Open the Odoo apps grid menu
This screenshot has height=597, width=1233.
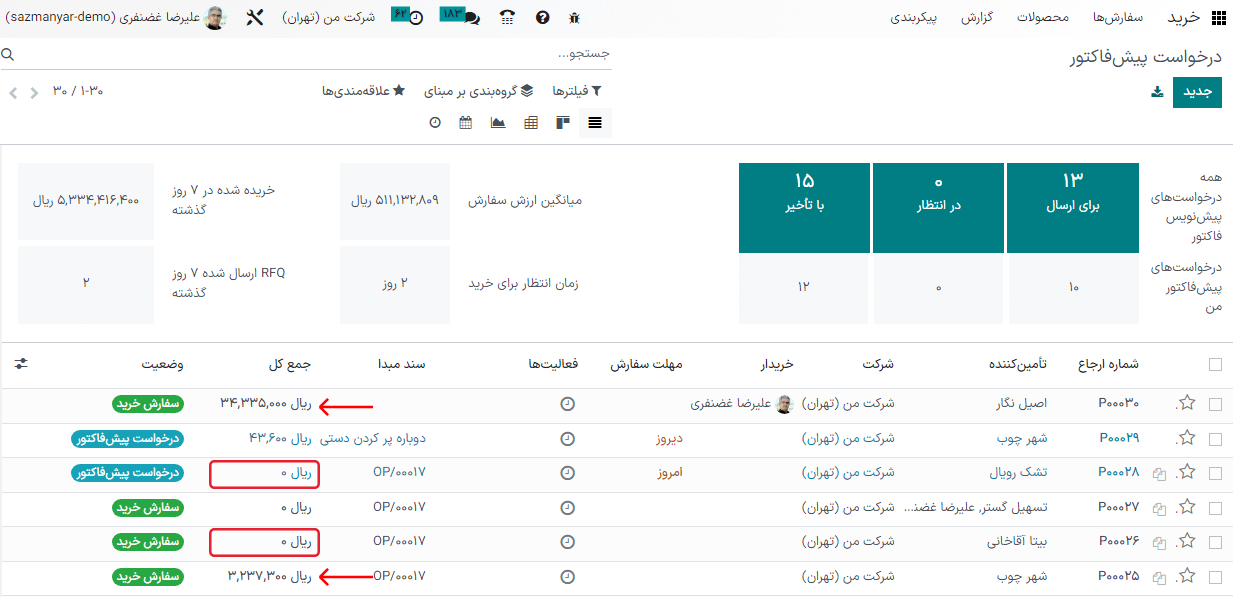pyautogui.click(x=1218, y=17)
